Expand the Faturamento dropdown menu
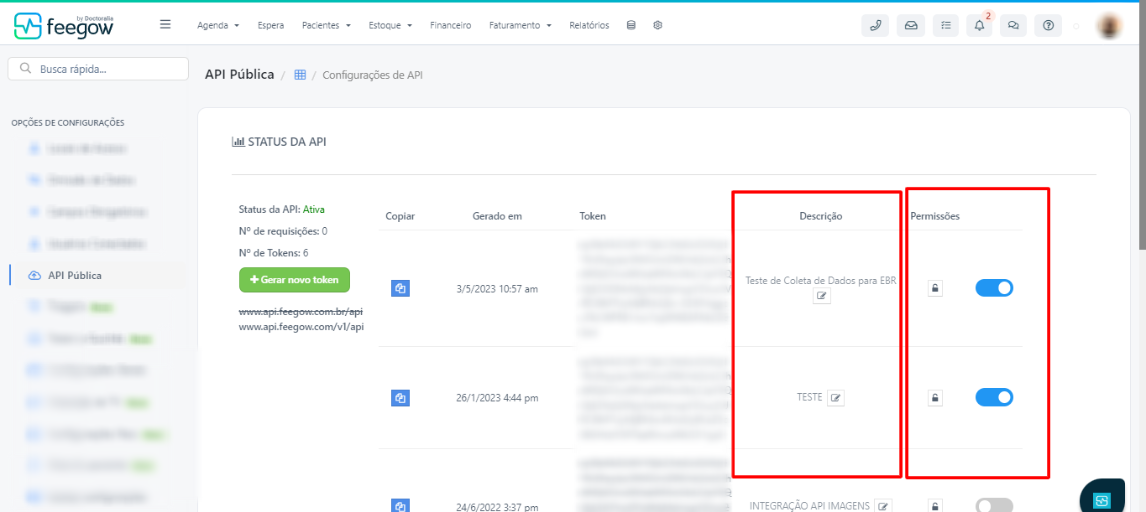This screenshot has width=1146, height=512. (520, 25)
